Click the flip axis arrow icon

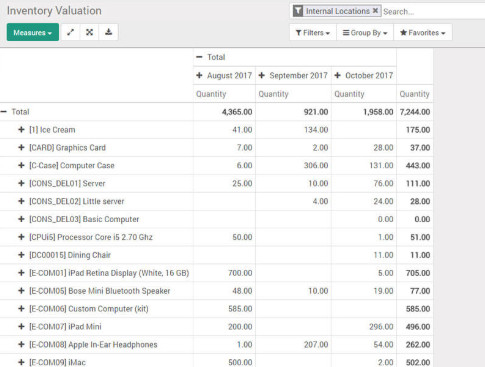(x=71, y=32)
